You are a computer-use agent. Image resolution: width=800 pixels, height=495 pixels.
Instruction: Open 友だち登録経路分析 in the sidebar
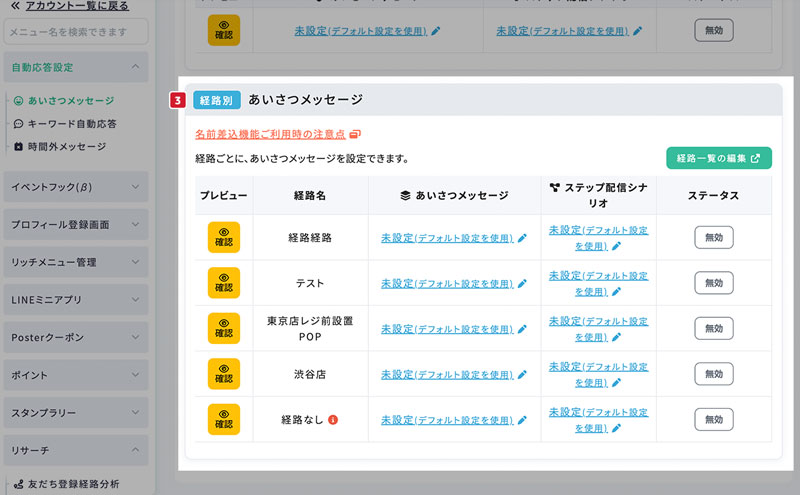pyautogui.click(x=72, y=484)
